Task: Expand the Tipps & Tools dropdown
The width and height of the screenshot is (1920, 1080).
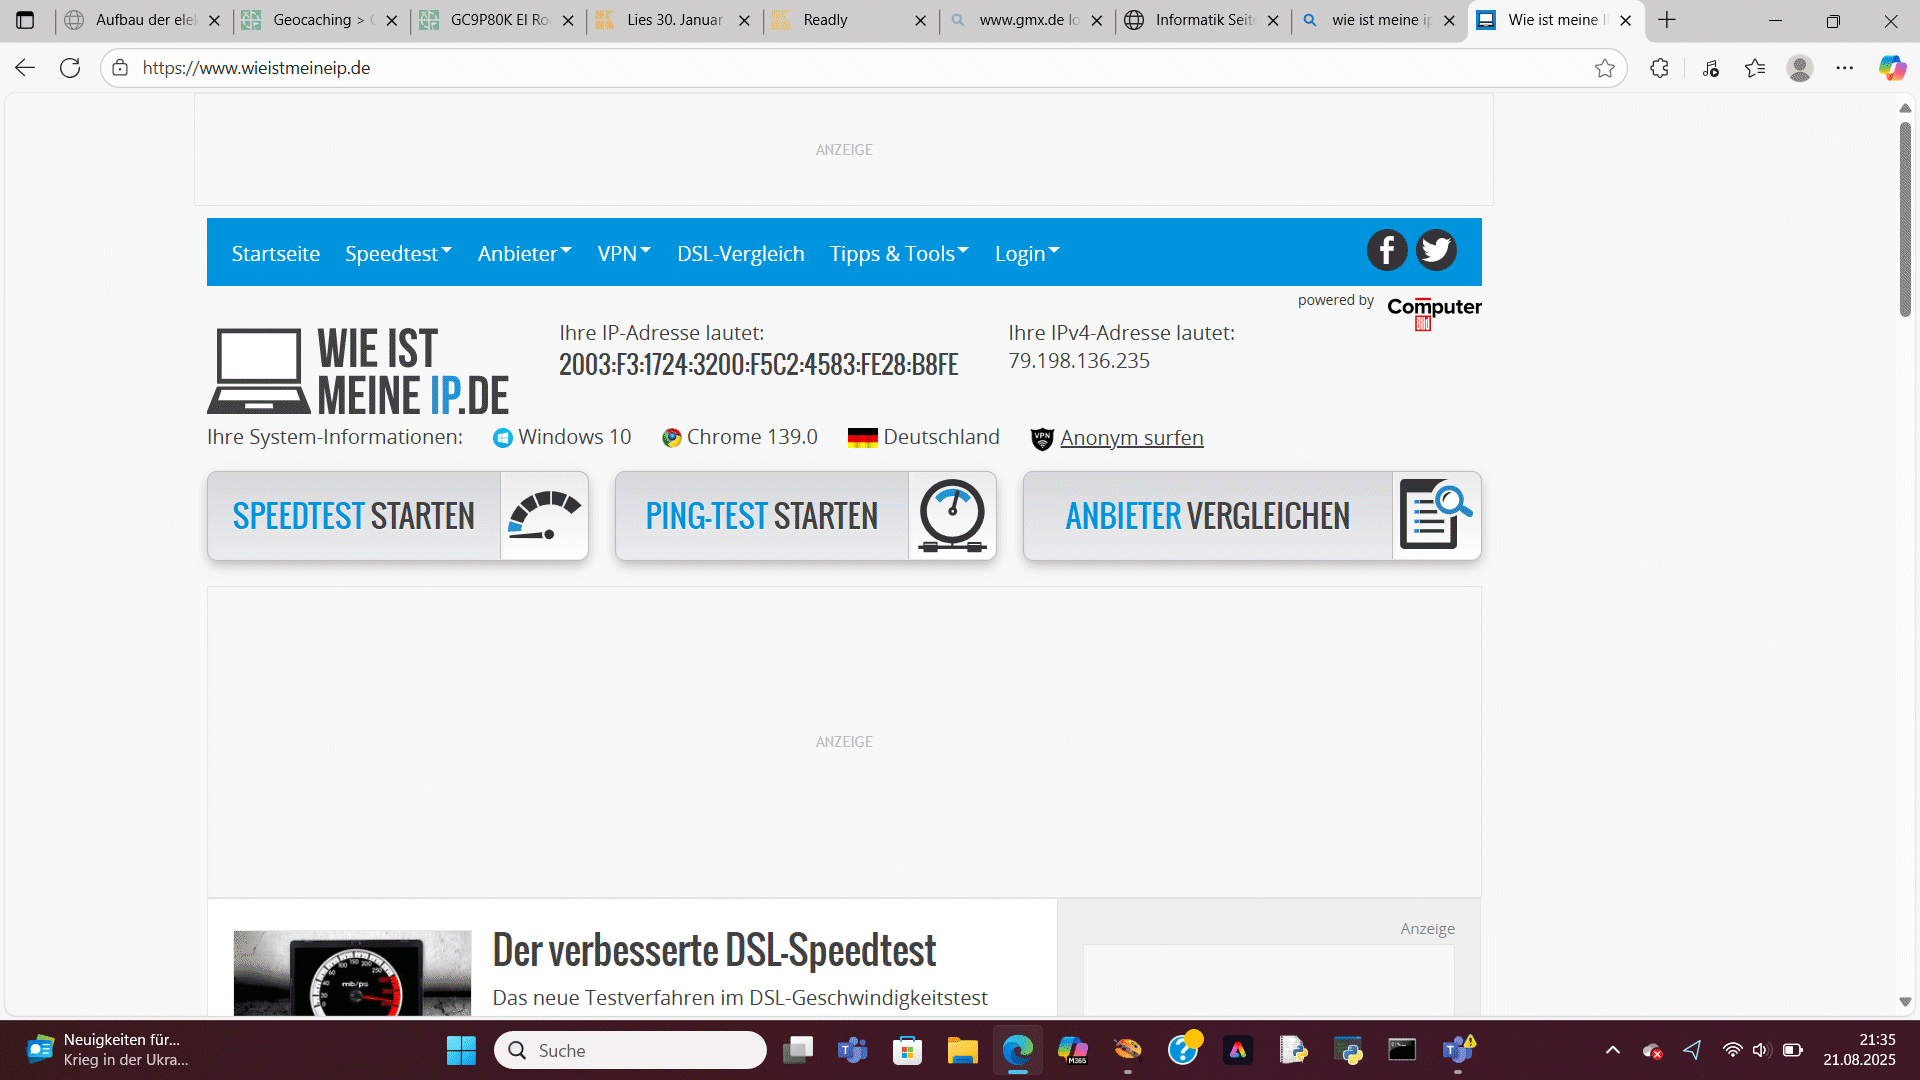Action: point(899,254)
